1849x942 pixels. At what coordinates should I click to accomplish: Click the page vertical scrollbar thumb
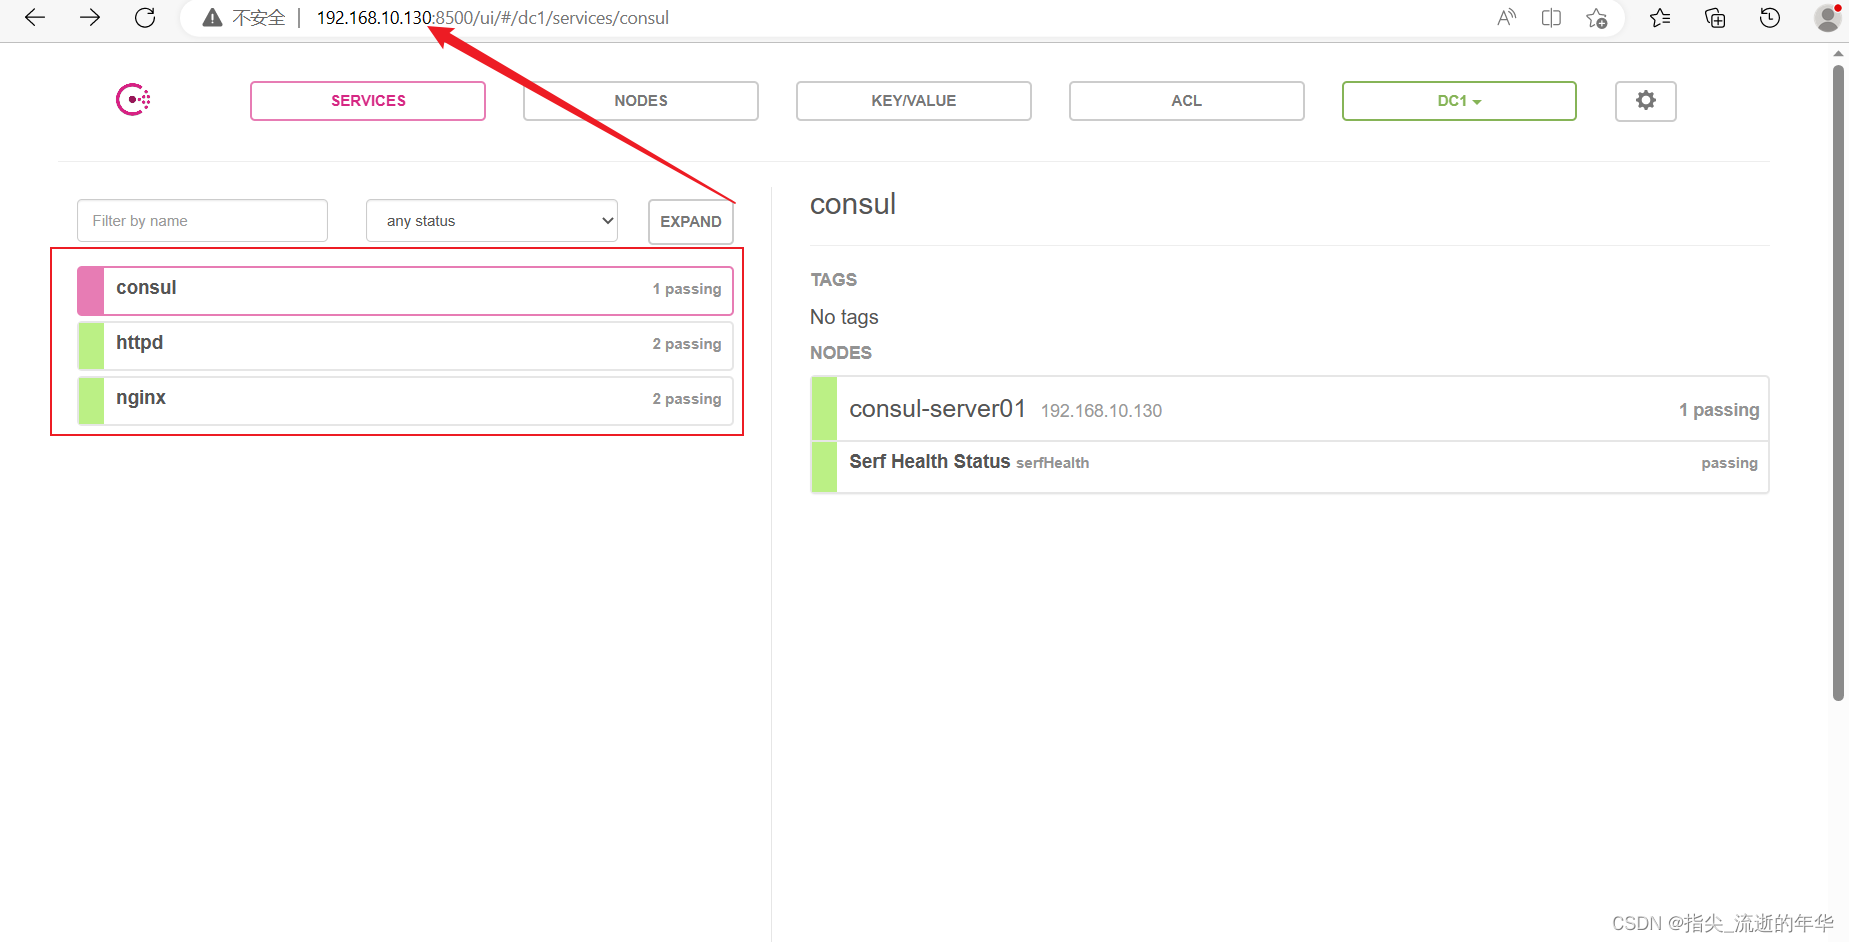1838,383
